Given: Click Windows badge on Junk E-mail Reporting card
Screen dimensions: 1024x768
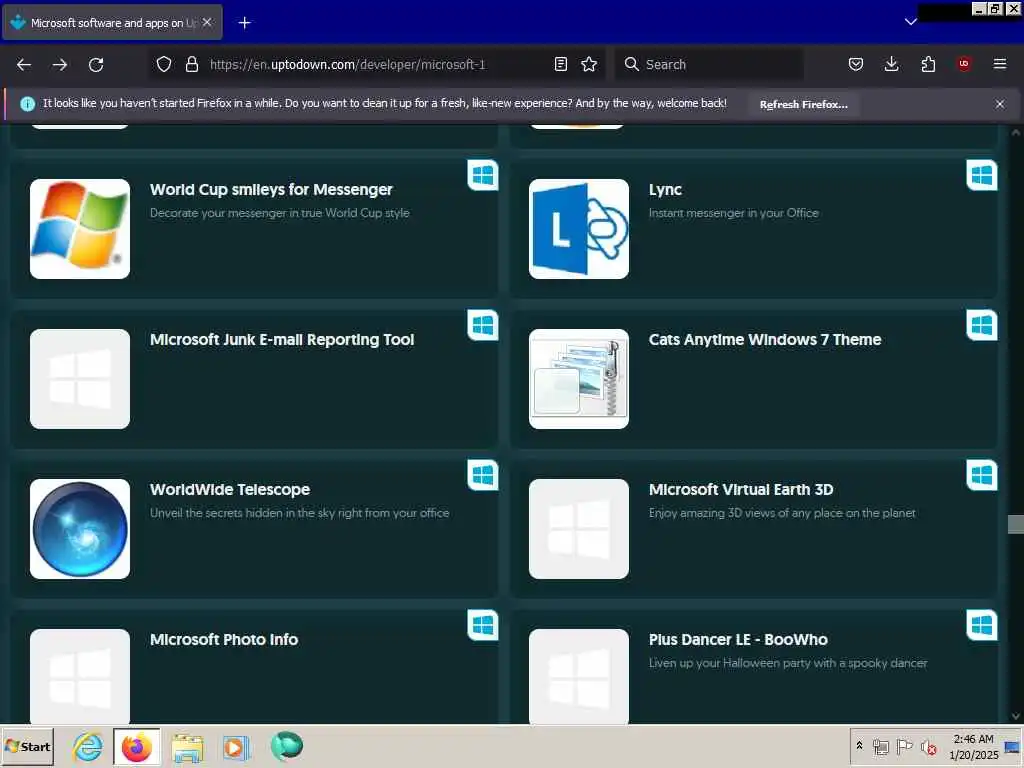Looking at the screenshot, I should point(483,325).
